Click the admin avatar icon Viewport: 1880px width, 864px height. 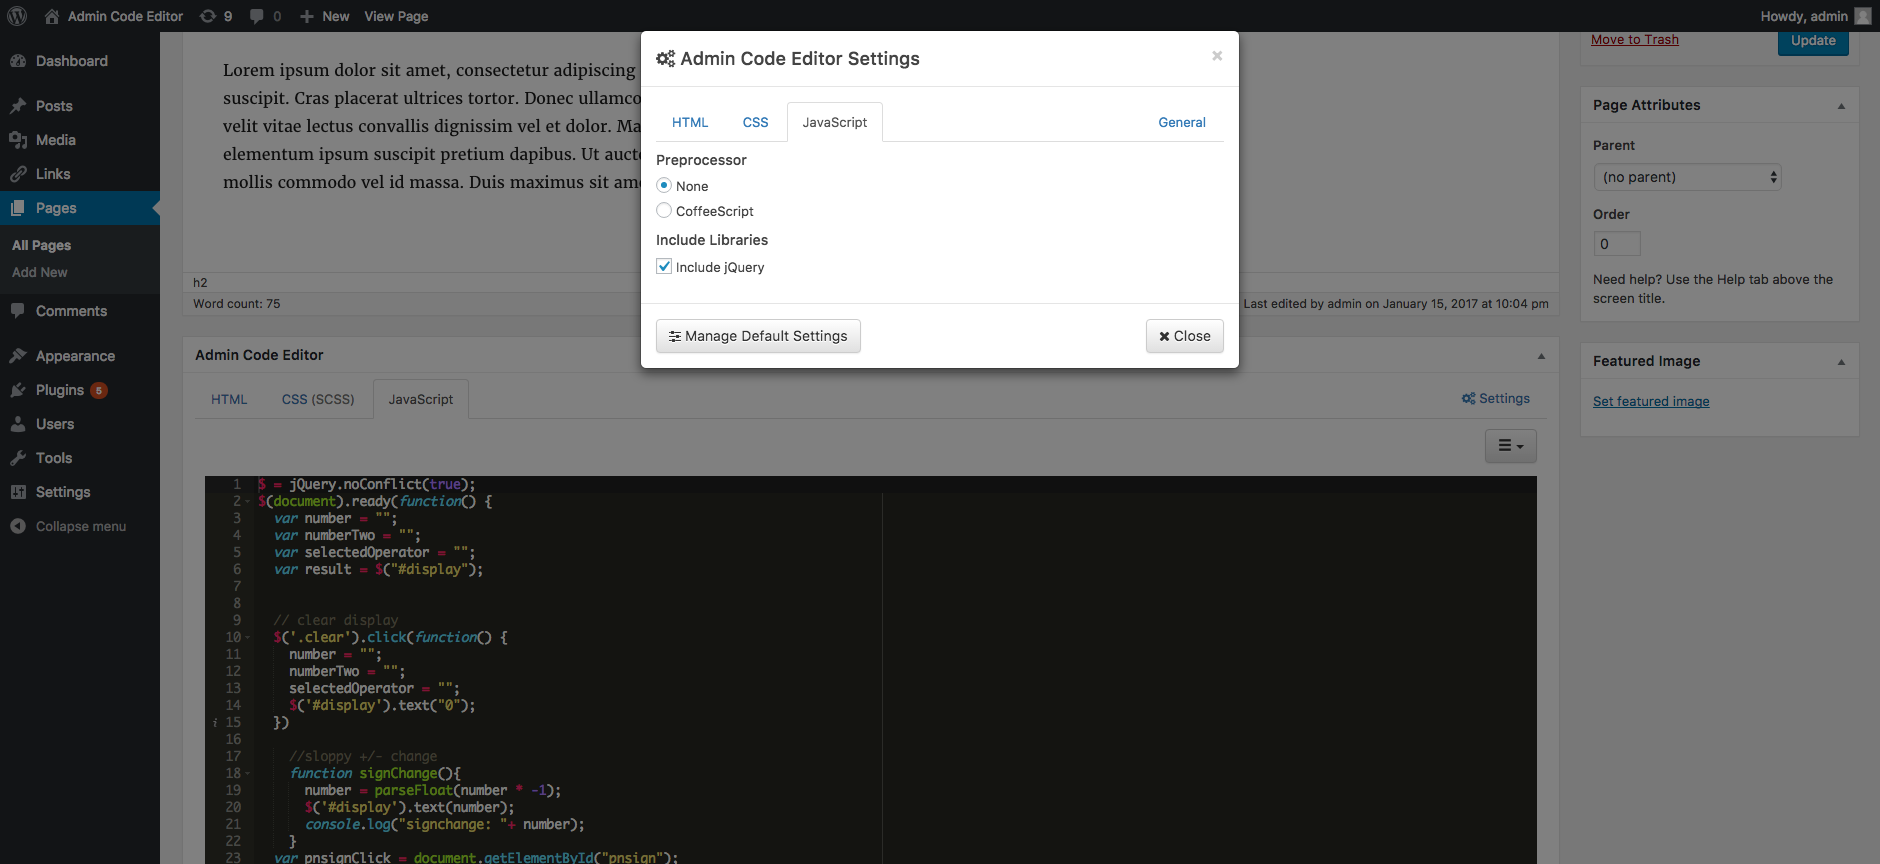pos(1862,16)
